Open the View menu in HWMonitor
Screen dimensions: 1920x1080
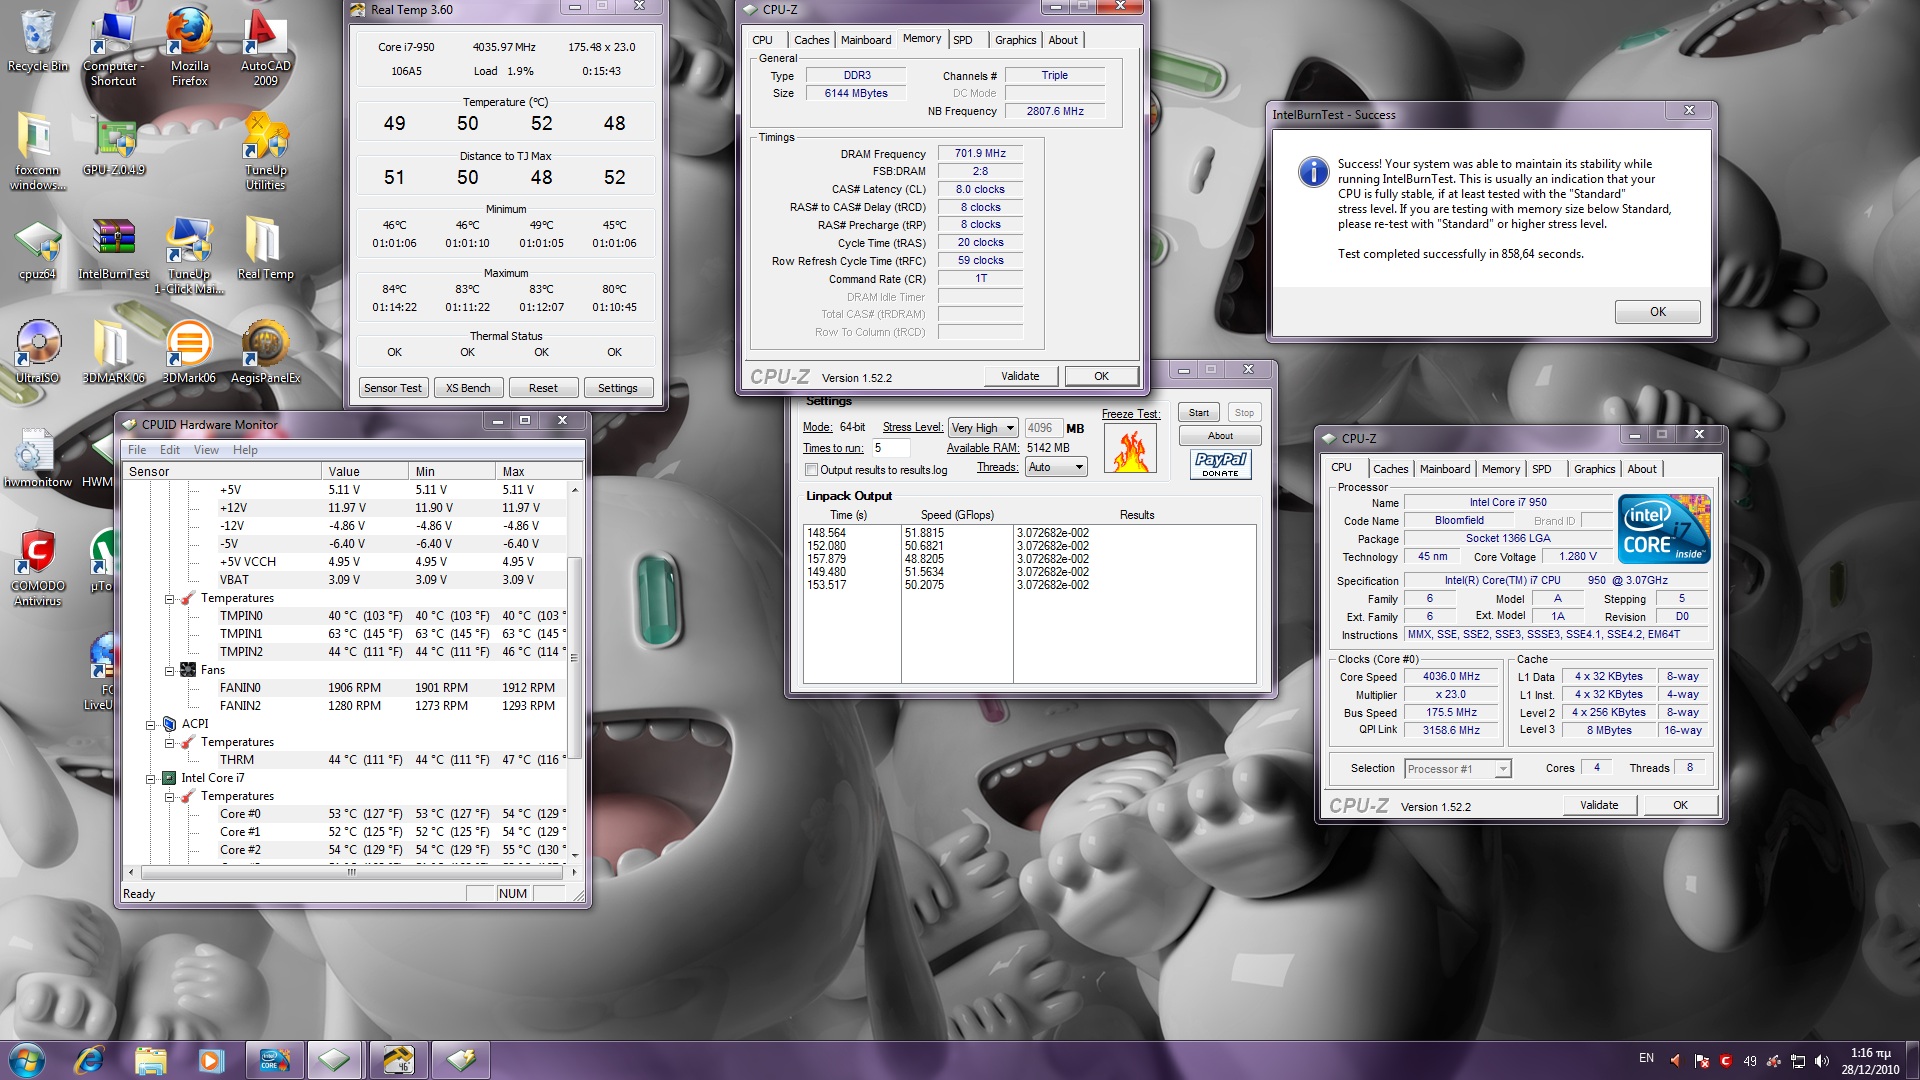tap(206, 450)
